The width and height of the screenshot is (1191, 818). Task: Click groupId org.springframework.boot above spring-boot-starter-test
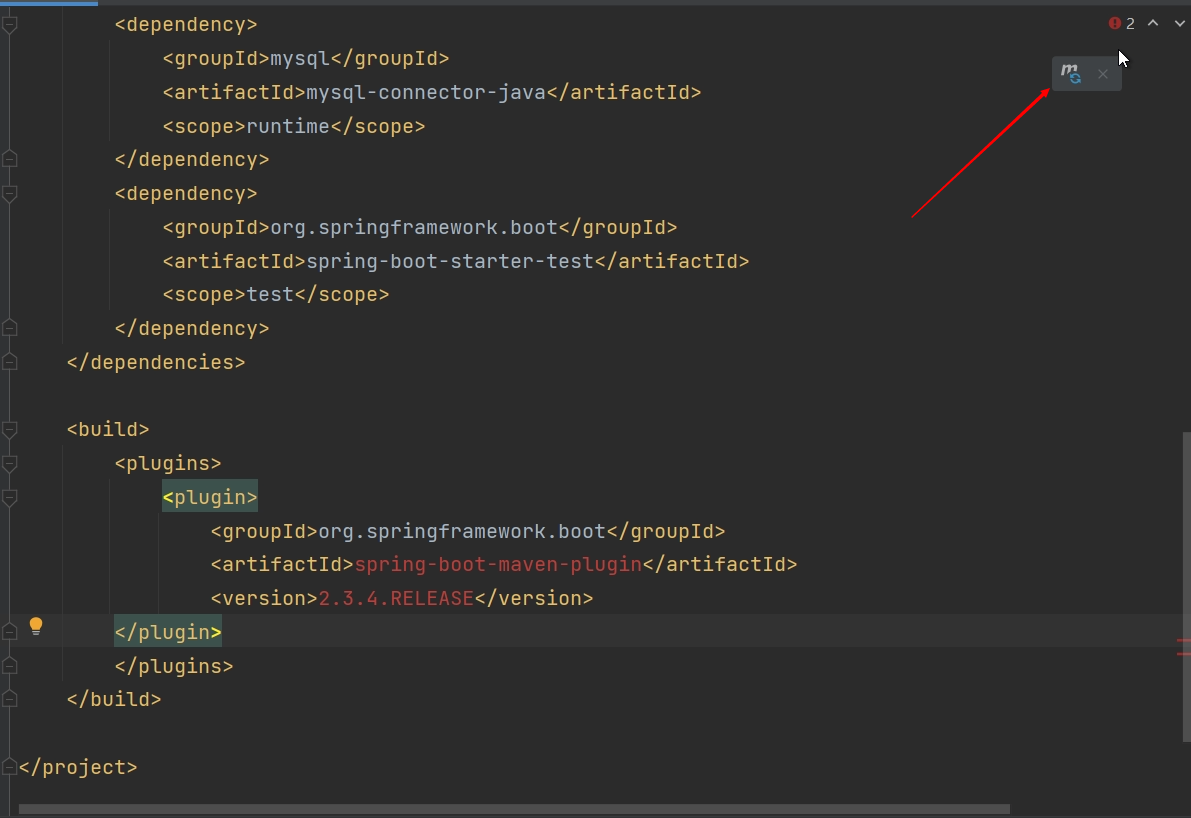tap(414, 227)
